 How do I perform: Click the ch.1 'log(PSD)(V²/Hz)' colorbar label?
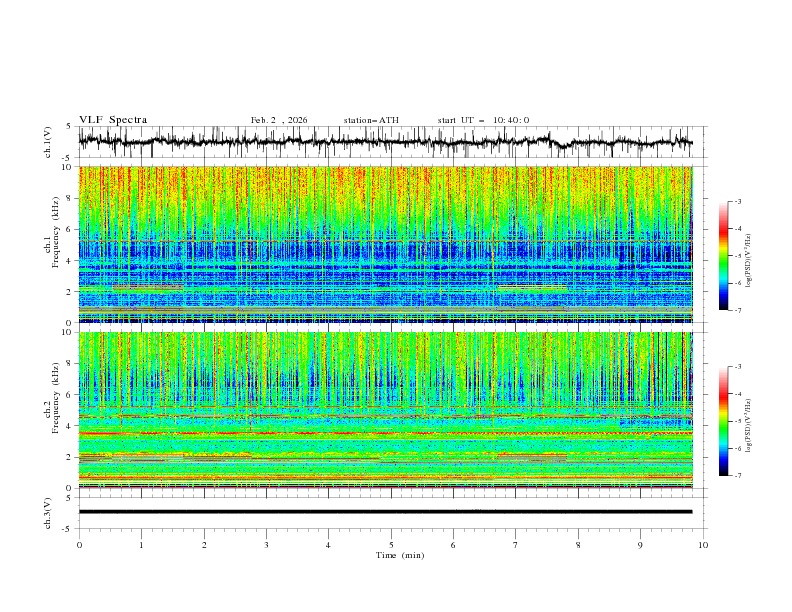[x=749, y=261]
